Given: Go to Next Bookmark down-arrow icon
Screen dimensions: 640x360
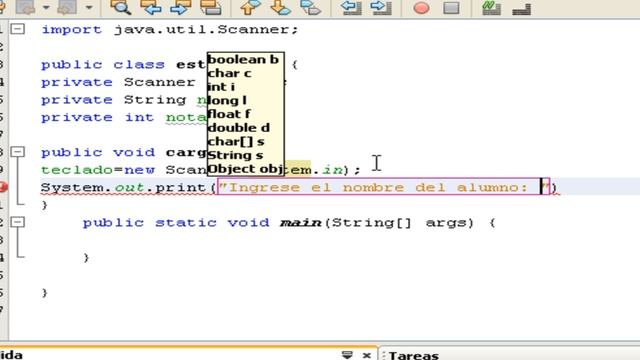Looking at the screenshot, I should 281,7.
